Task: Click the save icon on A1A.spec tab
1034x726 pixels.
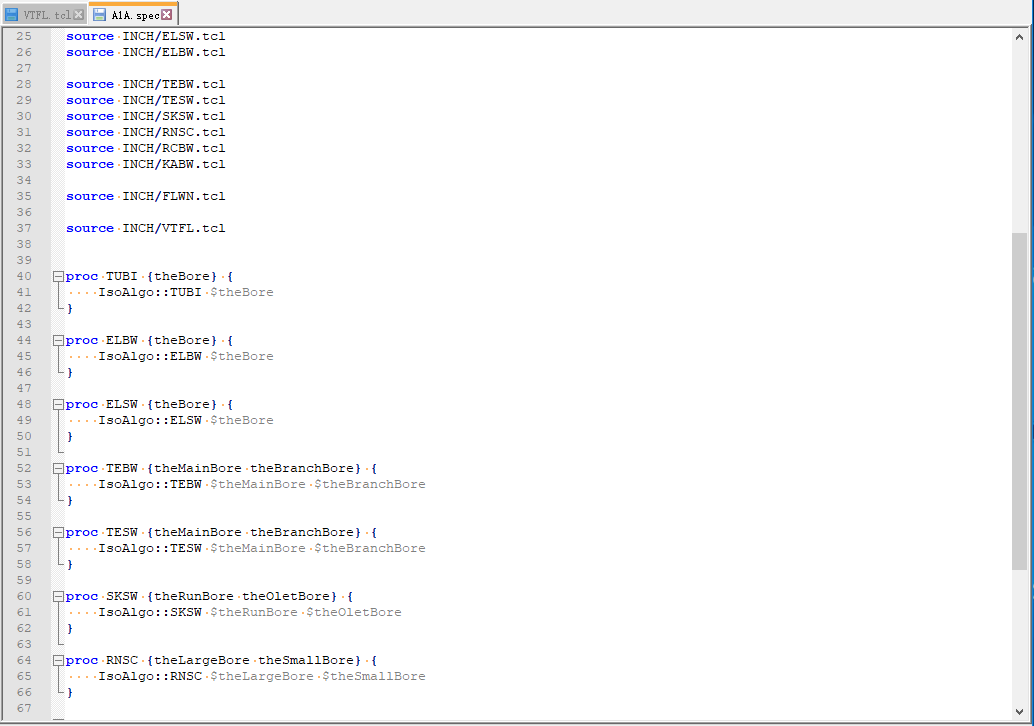Action: [100, 15]
